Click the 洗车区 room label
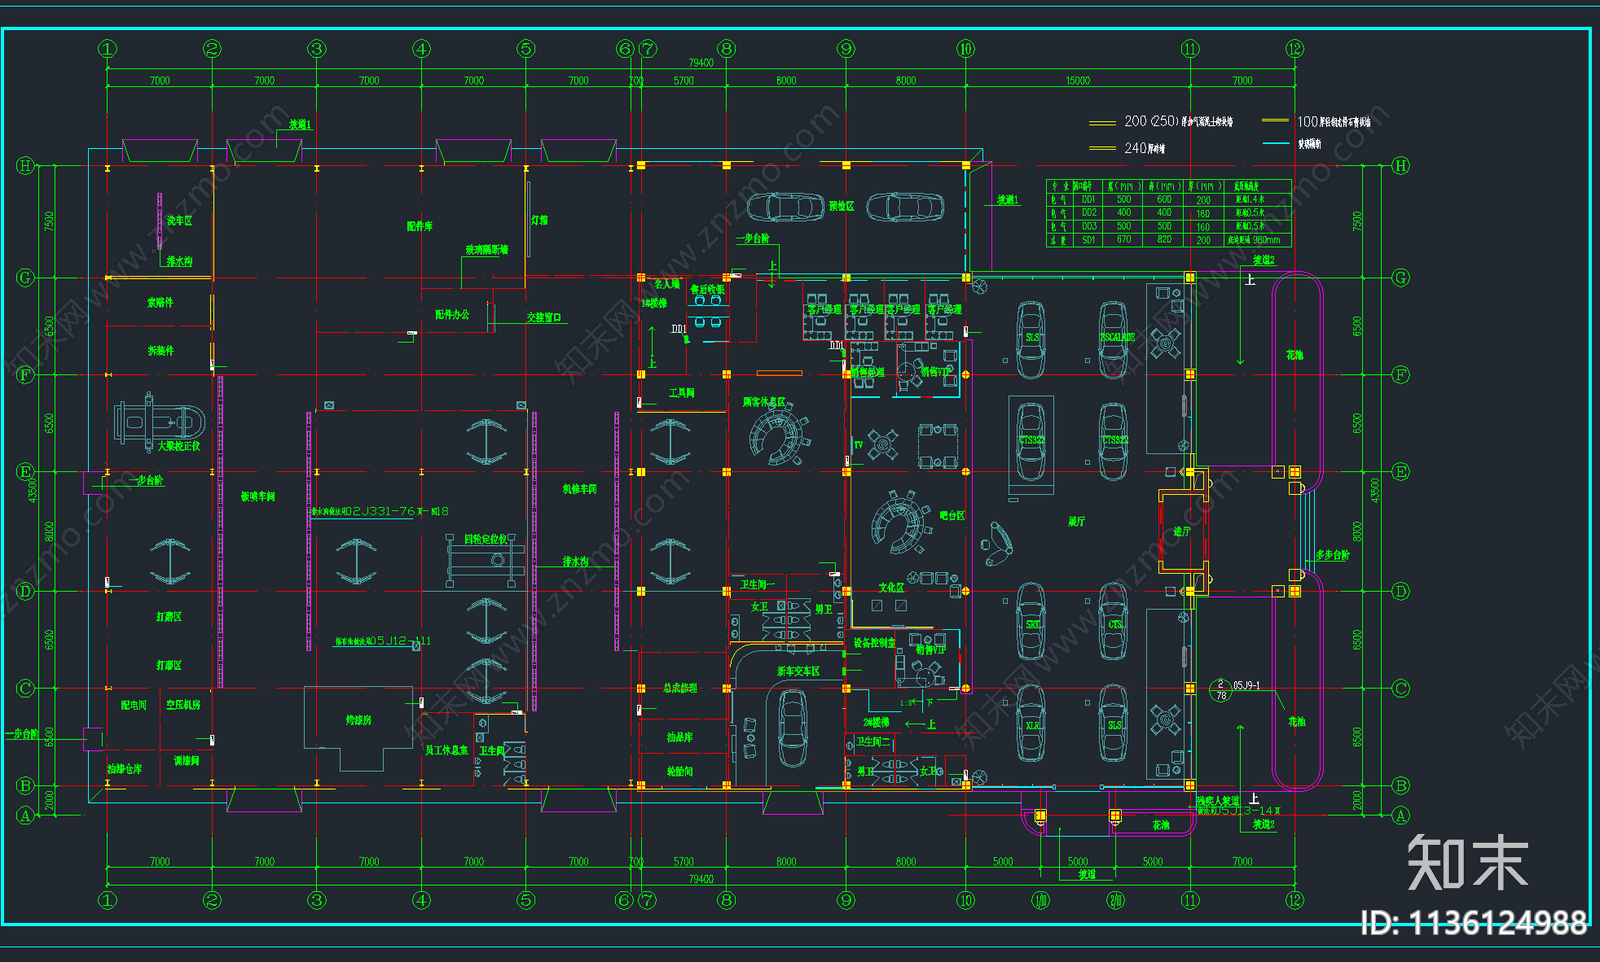This screenshot has height=962, width=1600. (x=179, y=221)
